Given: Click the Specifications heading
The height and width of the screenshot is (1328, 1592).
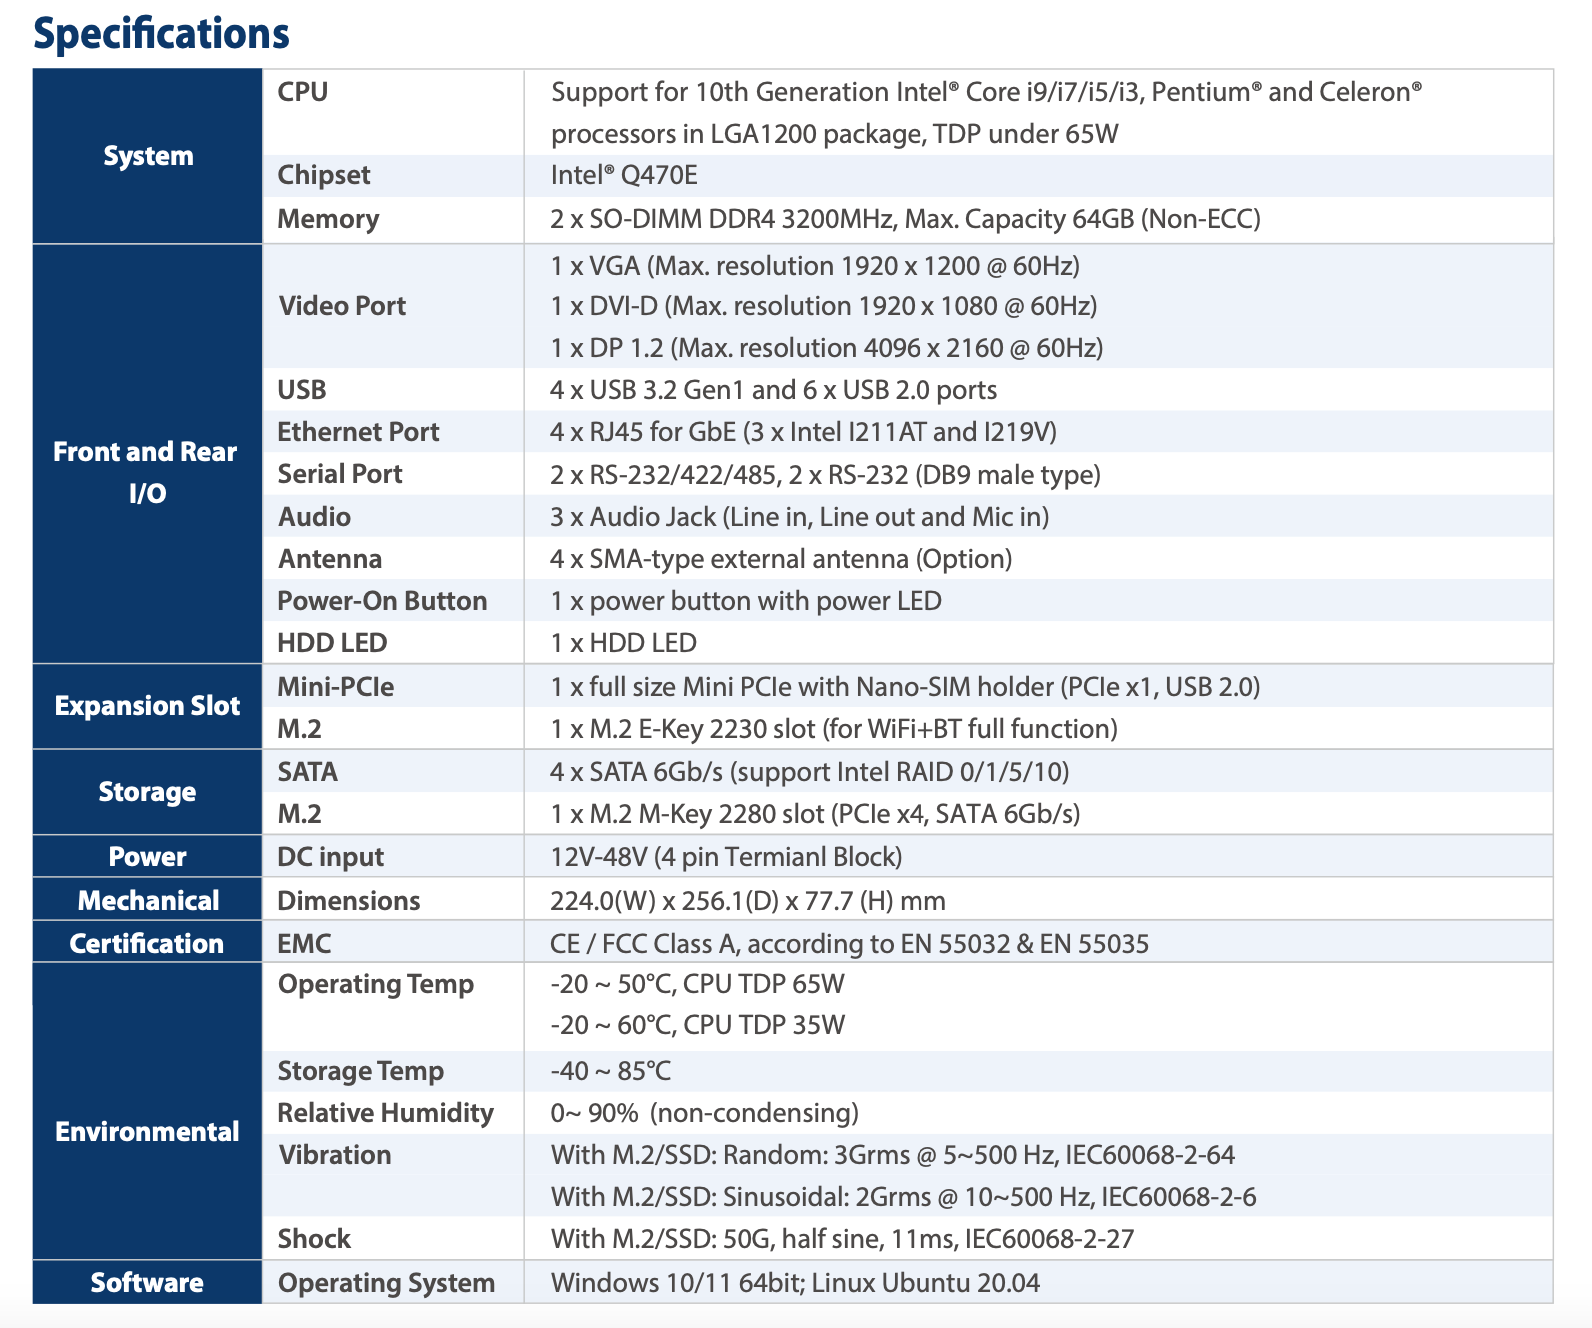Looking at the screenshot, I should [x=161, y=34].
